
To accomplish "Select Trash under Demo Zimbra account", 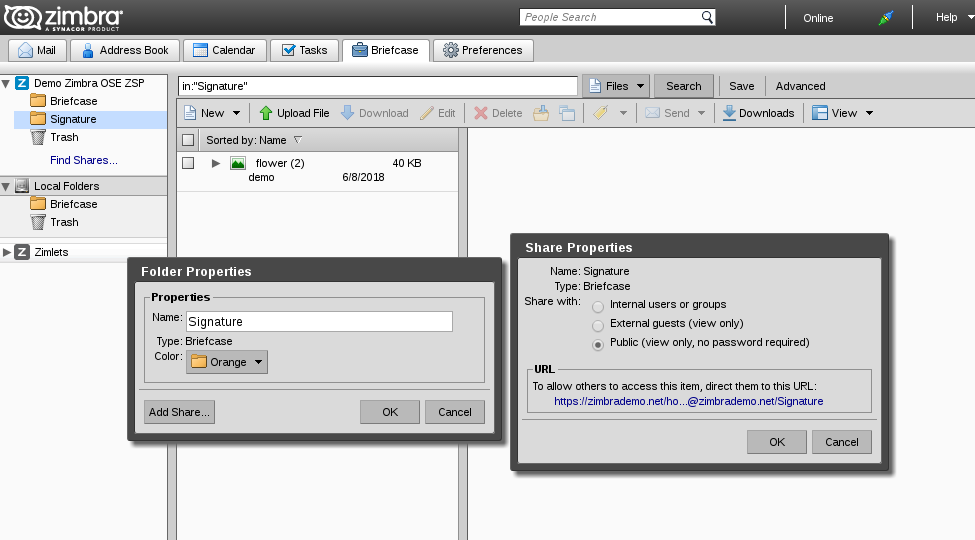I will [x=64, y=137].
